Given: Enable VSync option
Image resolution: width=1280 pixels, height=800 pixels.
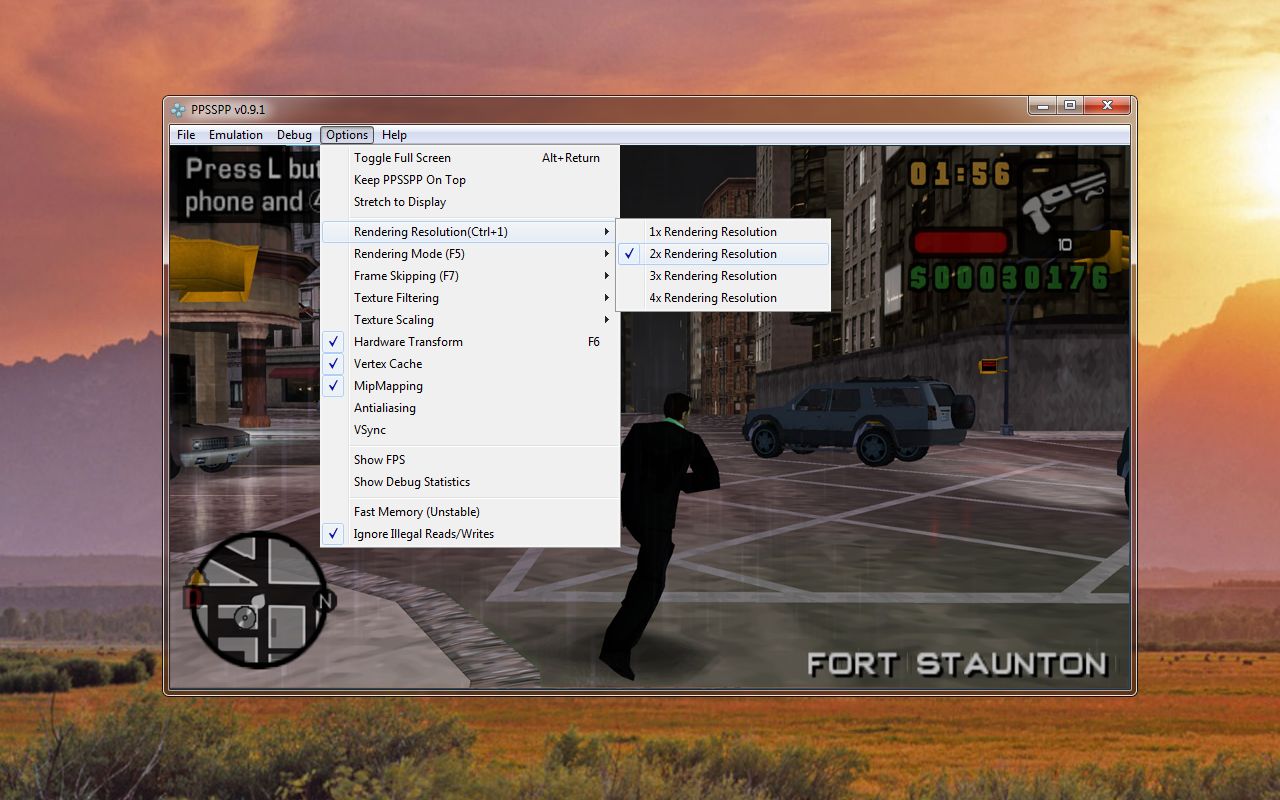Looking at the screenshot, I should [x=470, y=430].
